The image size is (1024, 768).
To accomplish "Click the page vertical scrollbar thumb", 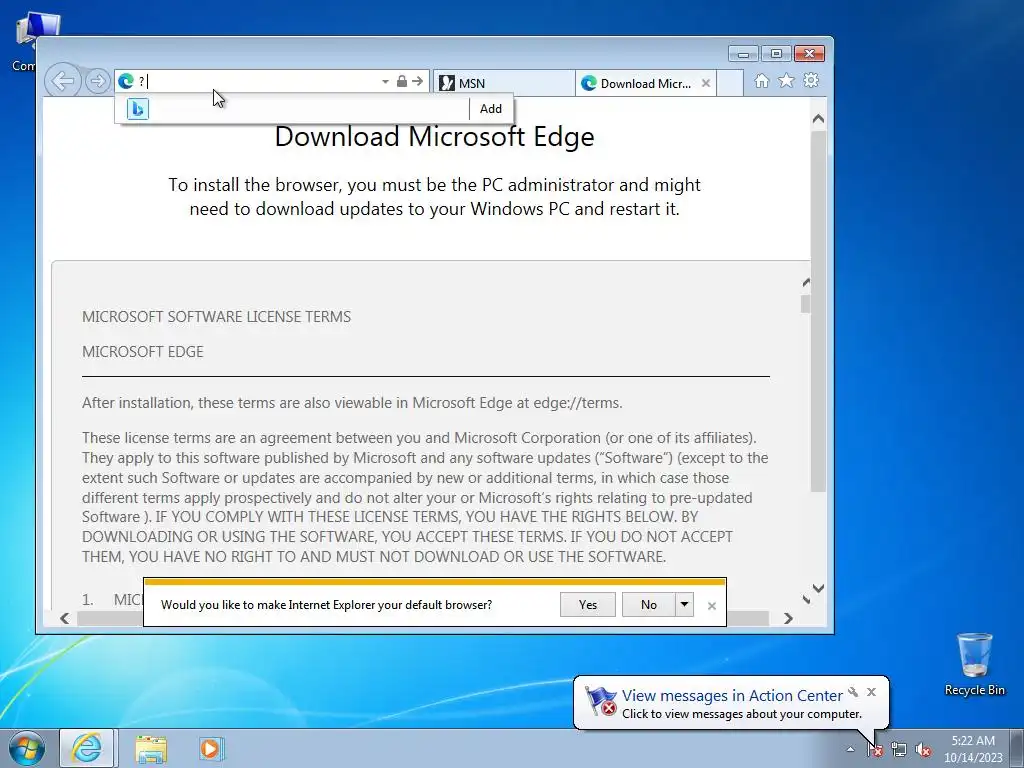I will point(818,311).
